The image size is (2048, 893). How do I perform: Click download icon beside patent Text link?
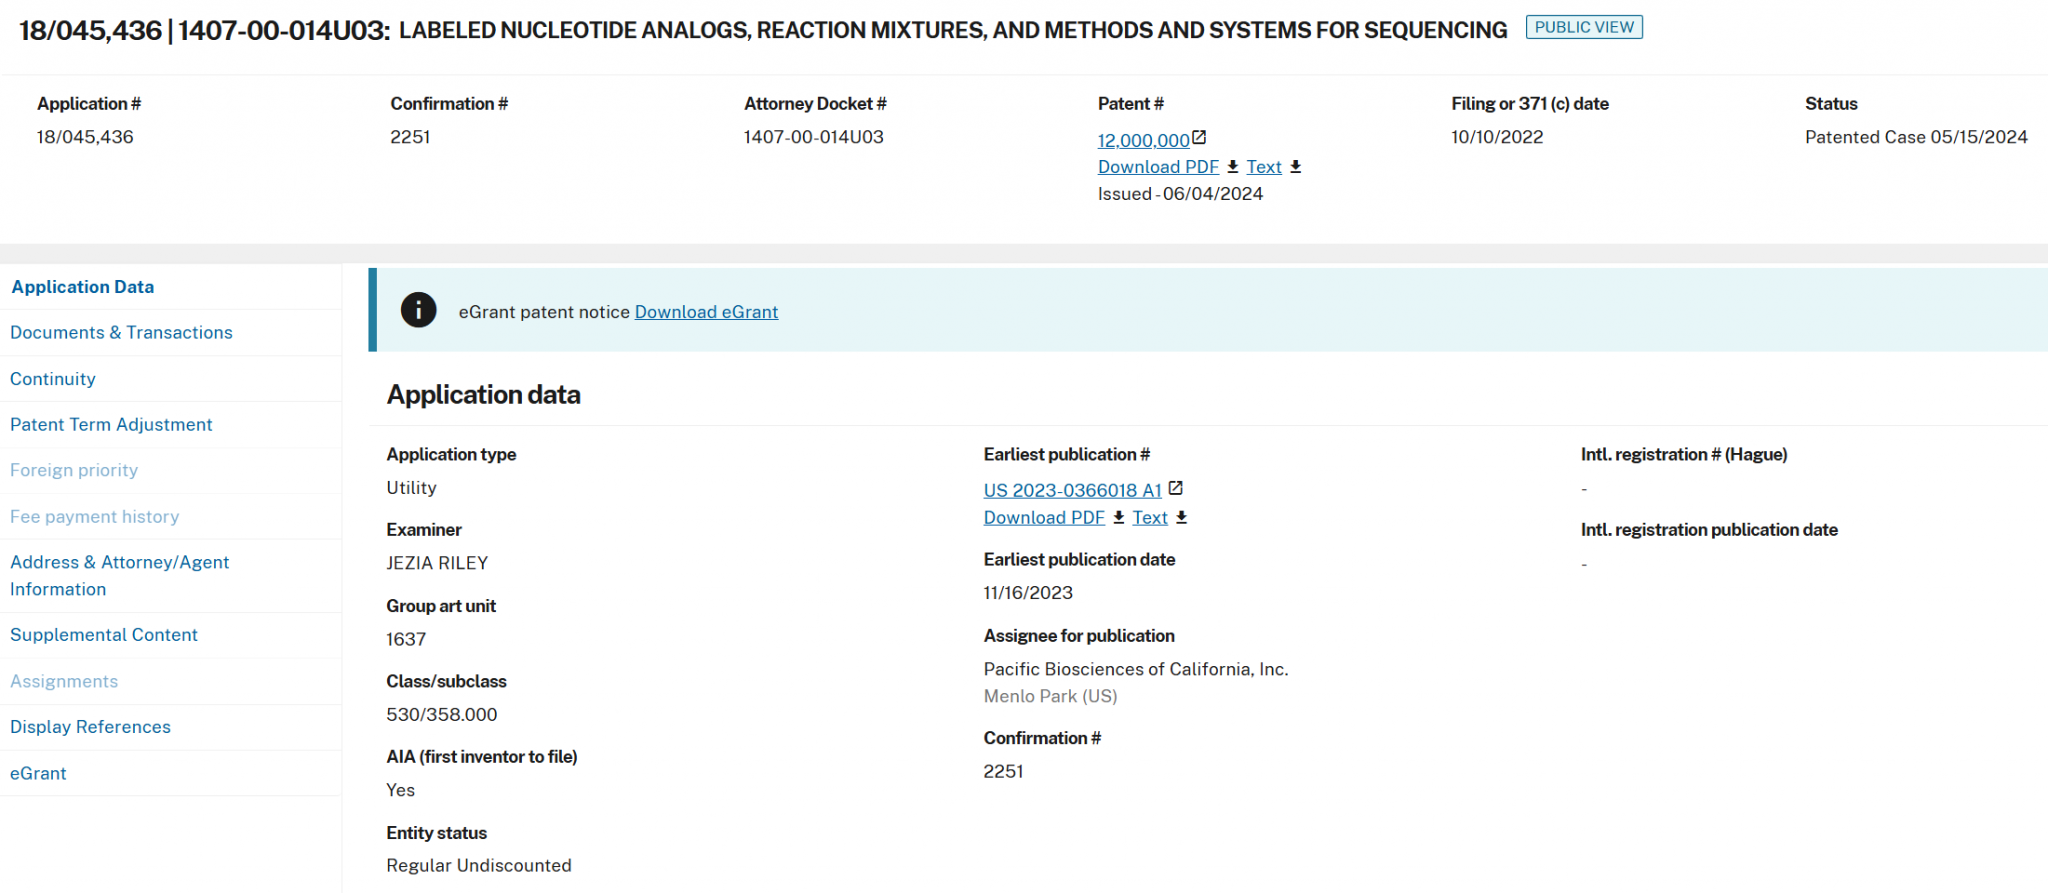[1296, 167]
